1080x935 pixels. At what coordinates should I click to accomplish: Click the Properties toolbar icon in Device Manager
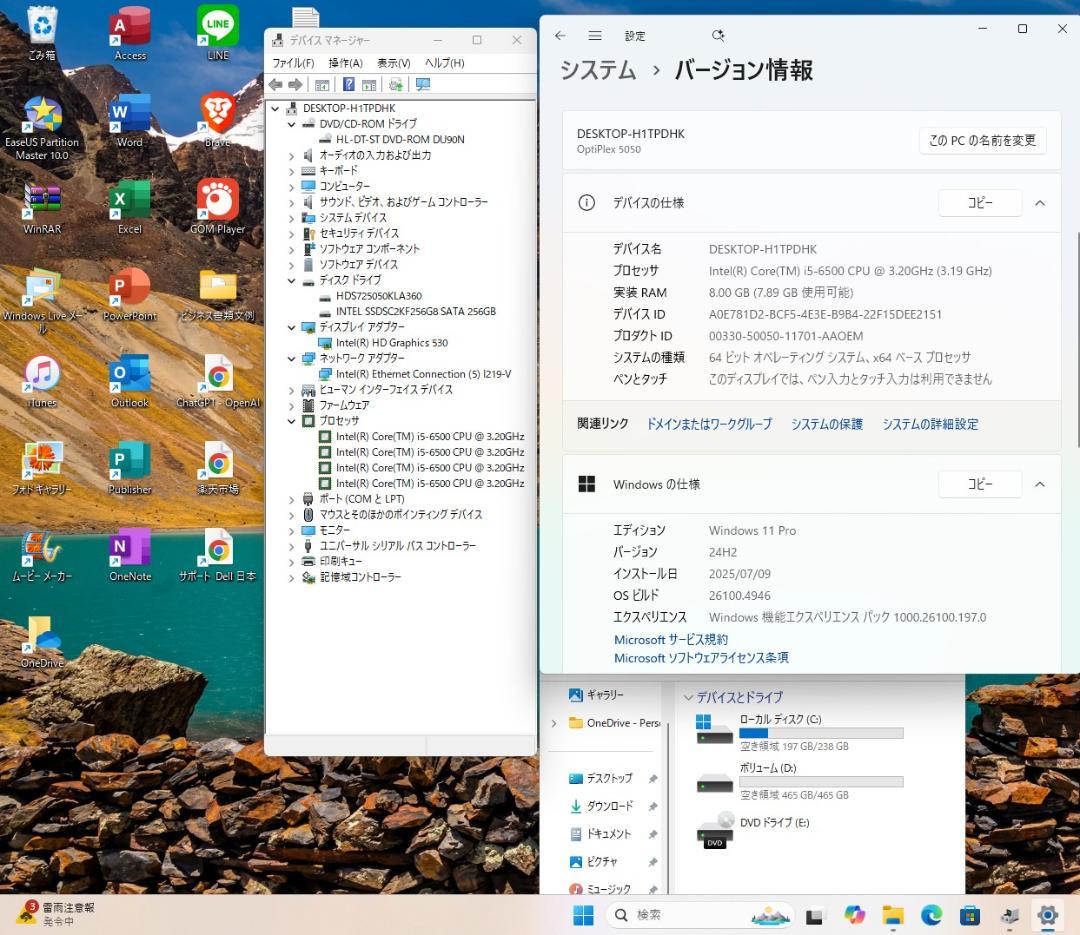tap(369, 84)
